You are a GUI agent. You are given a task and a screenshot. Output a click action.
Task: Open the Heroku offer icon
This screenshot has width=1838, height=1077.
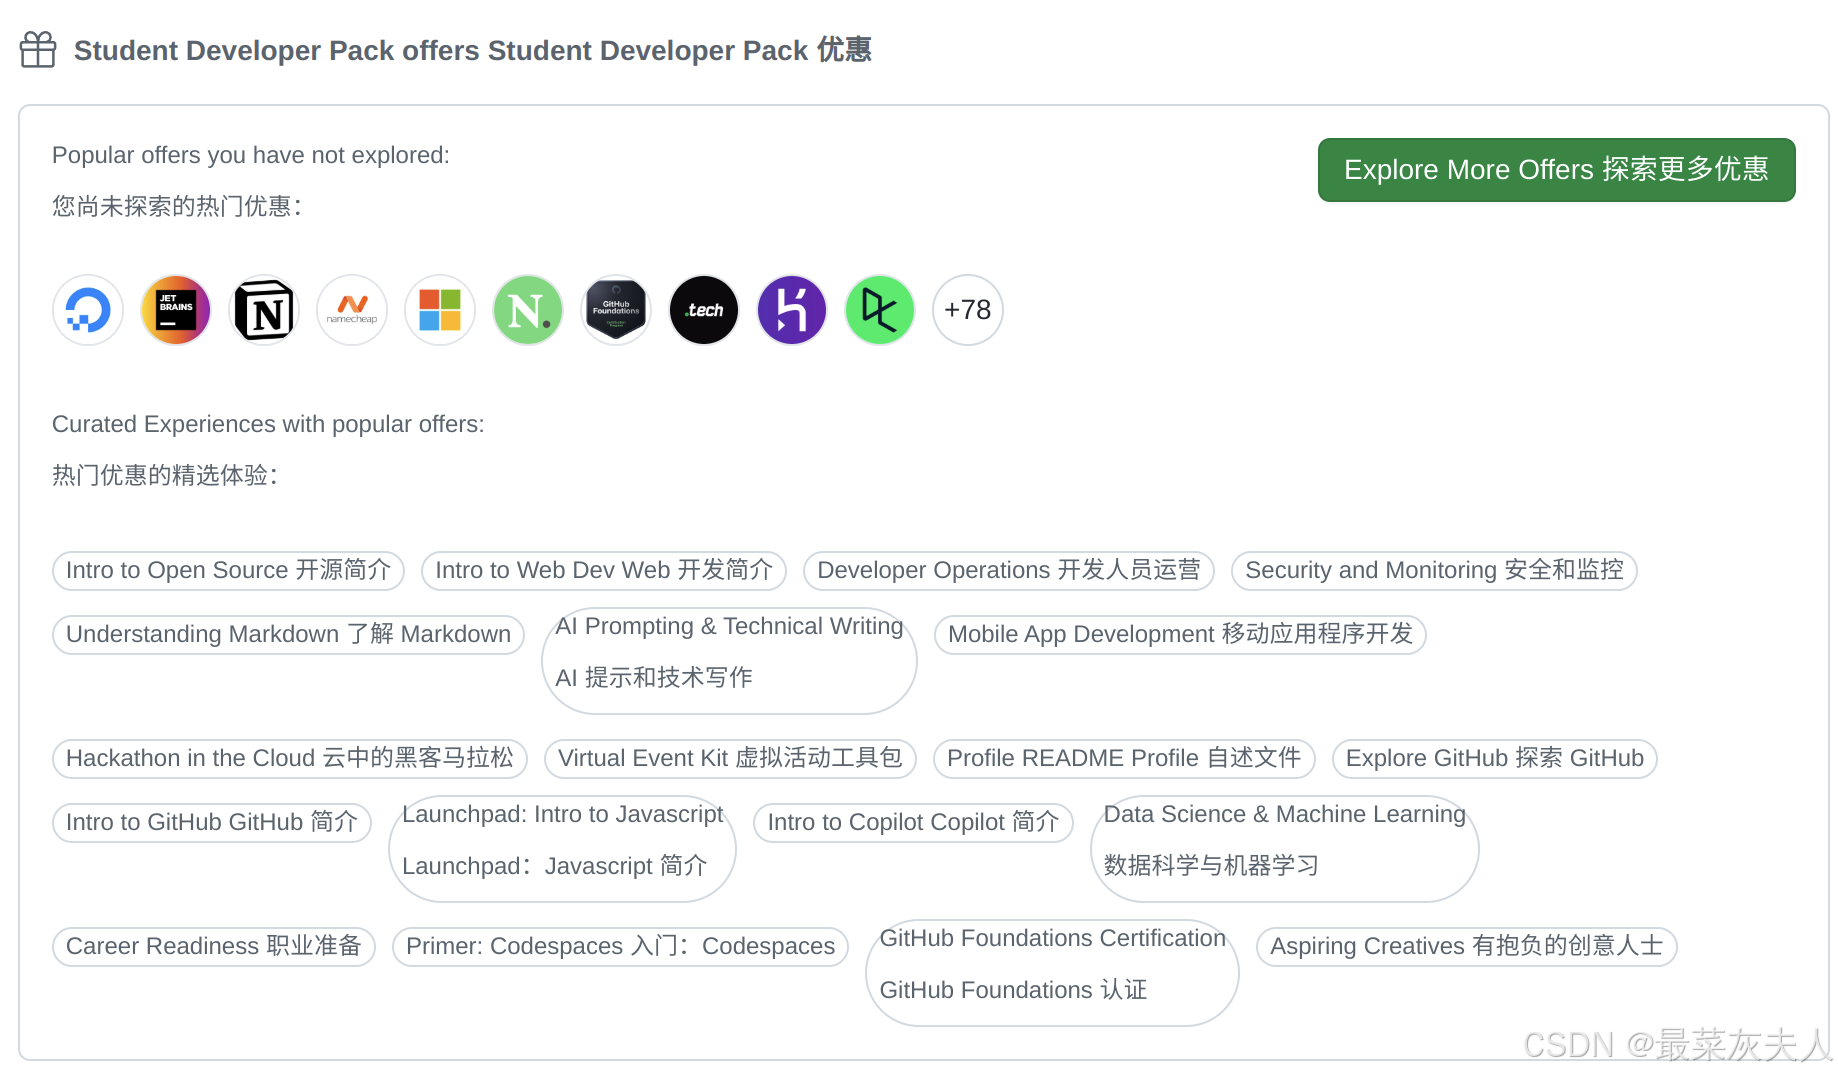pyautogui.click(x=792, y=310)
